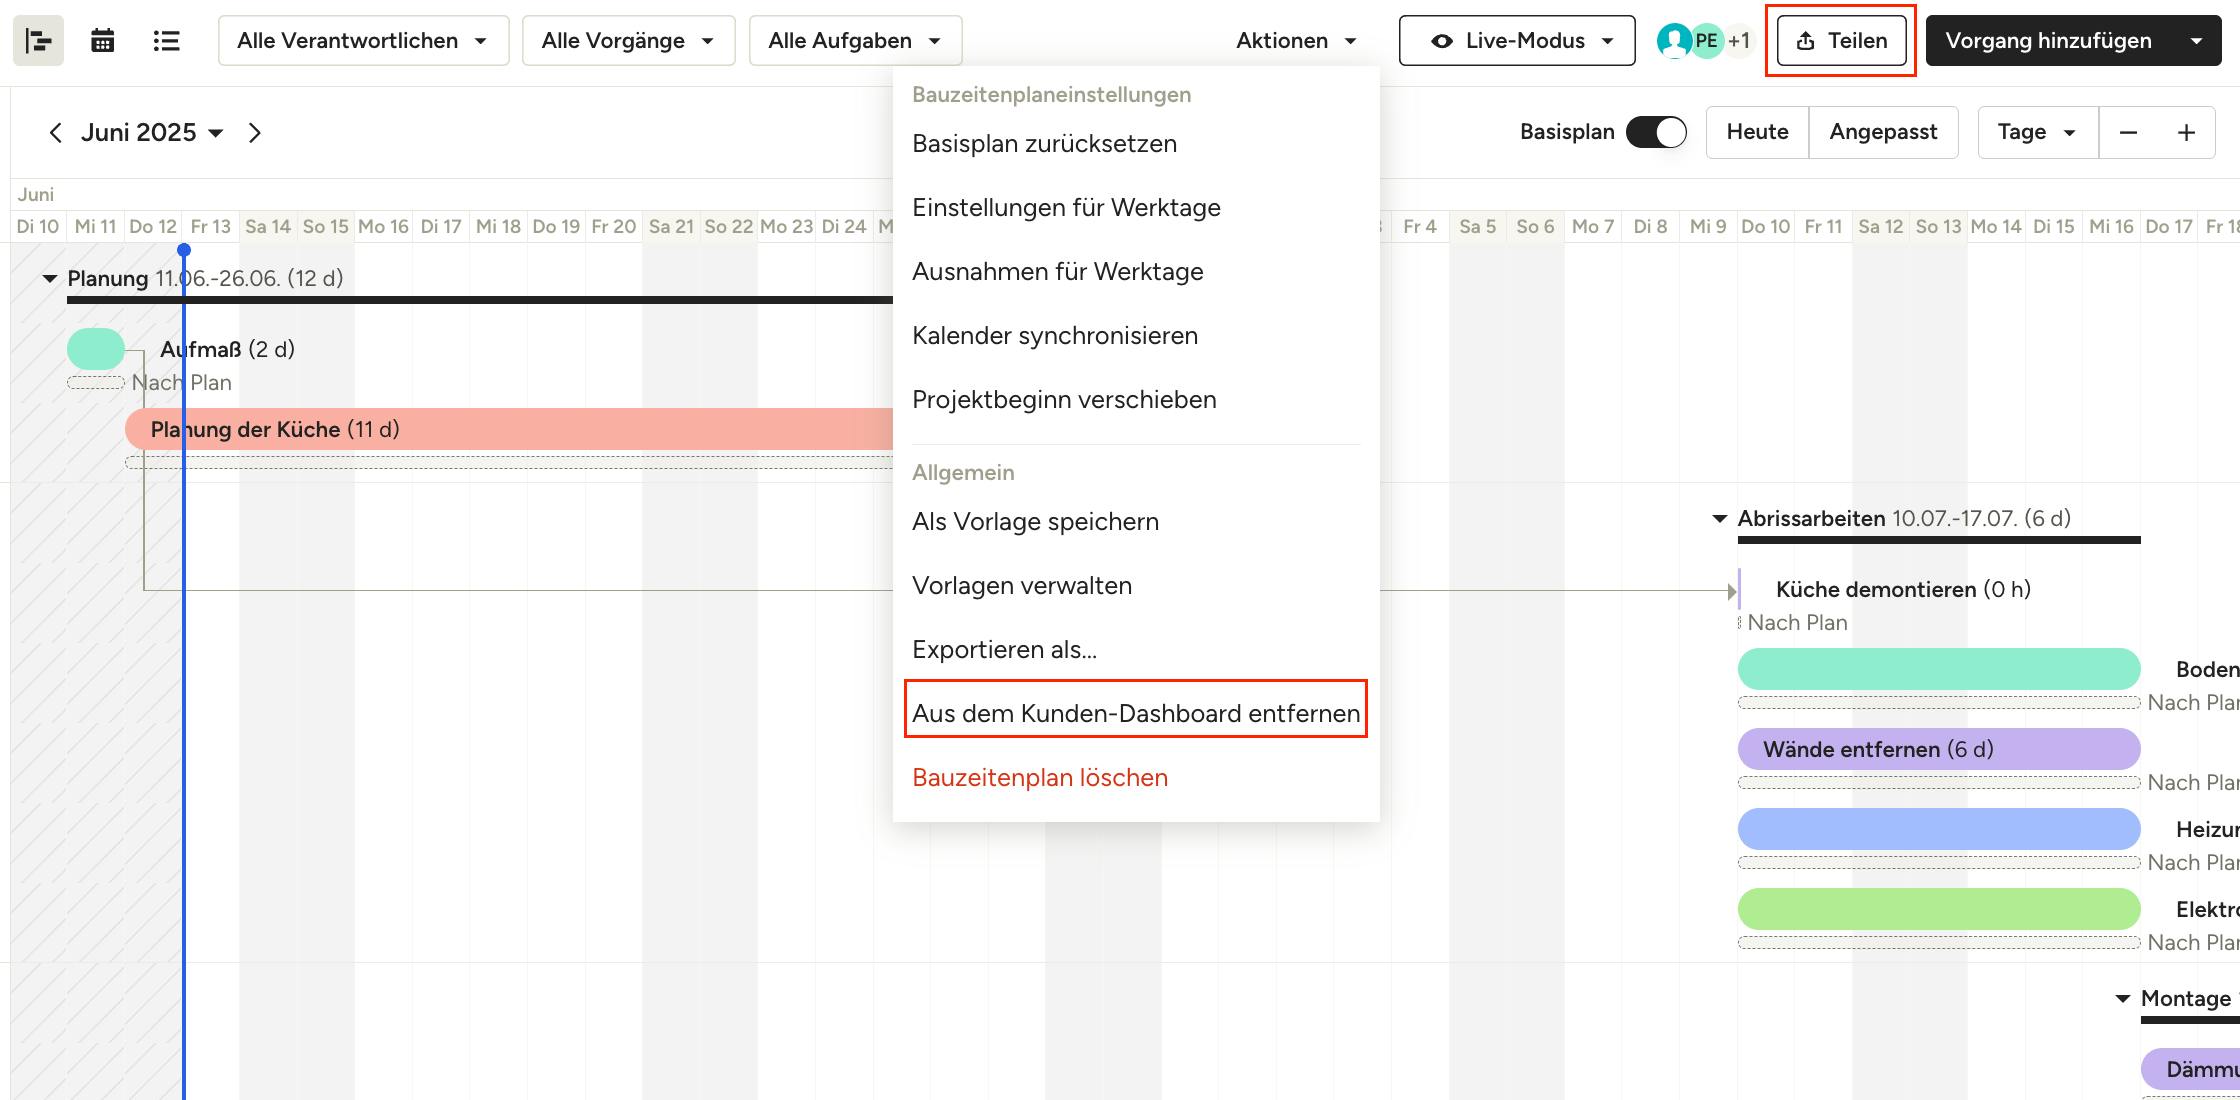This screenshot has width=2240, height=1100.
Task: Switch to the Gantt chart view icon
Action: (38, 41)
